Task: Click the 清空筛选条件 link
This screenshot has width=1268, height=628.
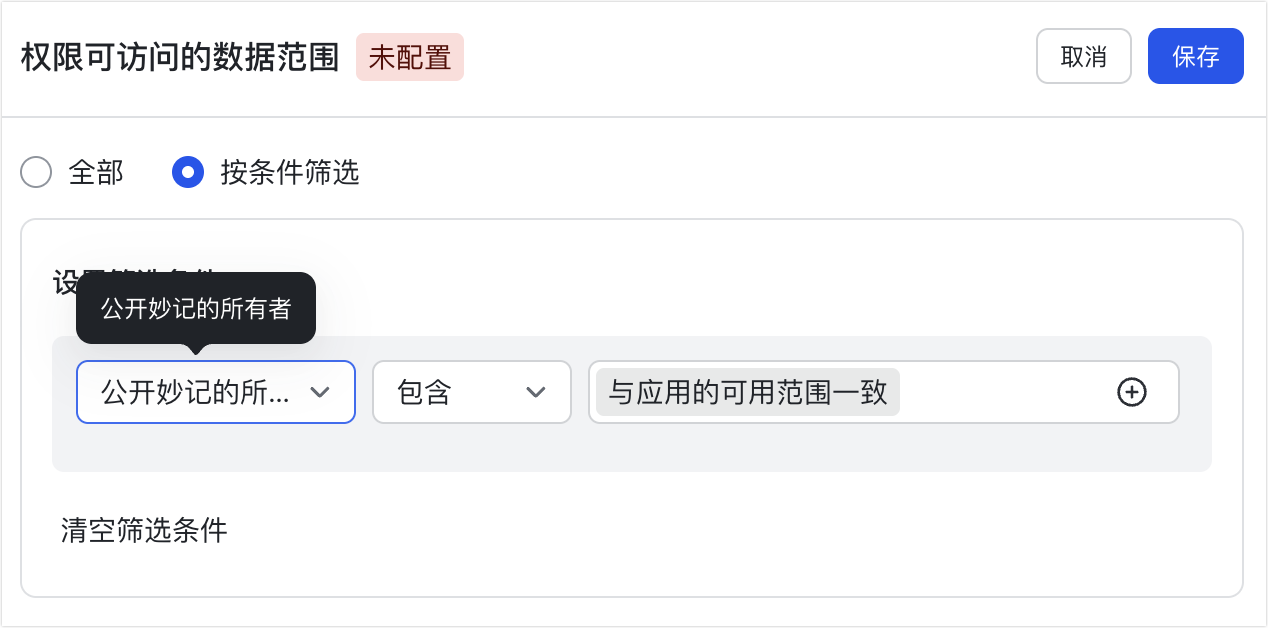Action: (144, 530)
